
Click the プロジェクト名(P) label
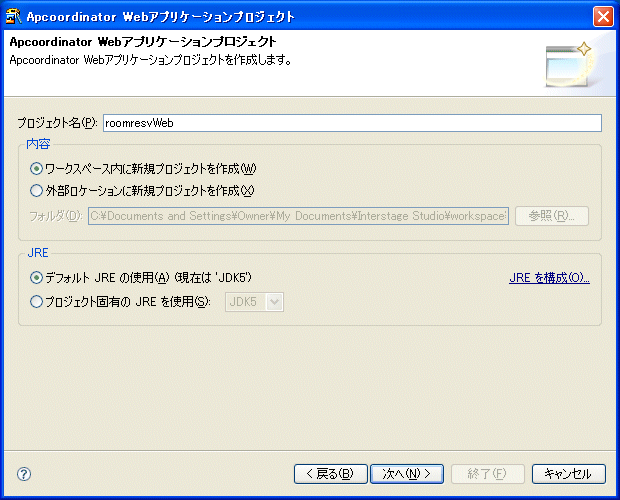tap(57, 123)
